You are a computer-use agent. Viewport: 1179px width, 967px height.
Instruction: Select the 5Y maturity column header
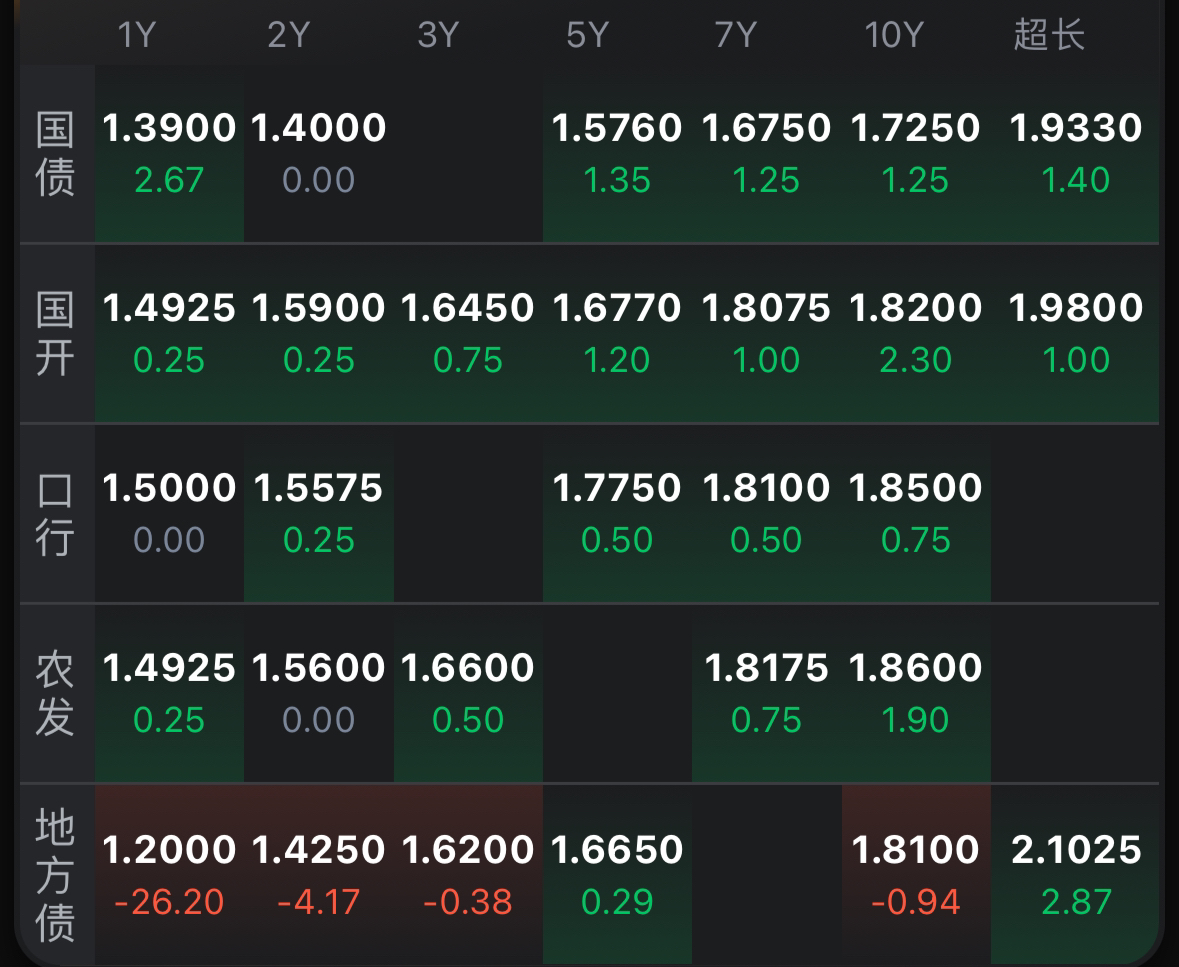point(586,35)
